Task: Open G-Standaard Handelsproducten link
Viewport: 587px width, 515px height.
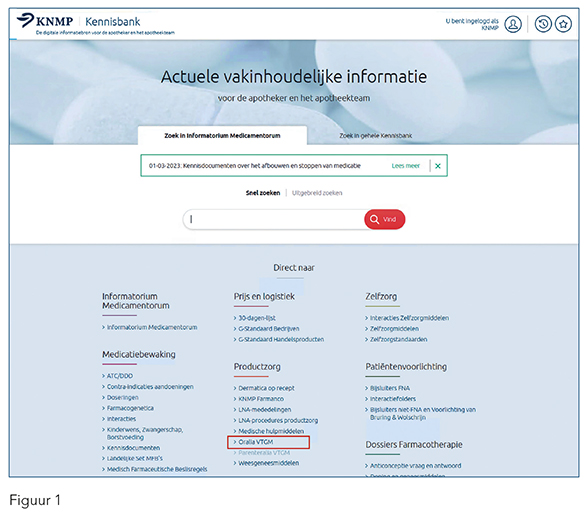Action: pyautogui.click(x=281, y=339)
